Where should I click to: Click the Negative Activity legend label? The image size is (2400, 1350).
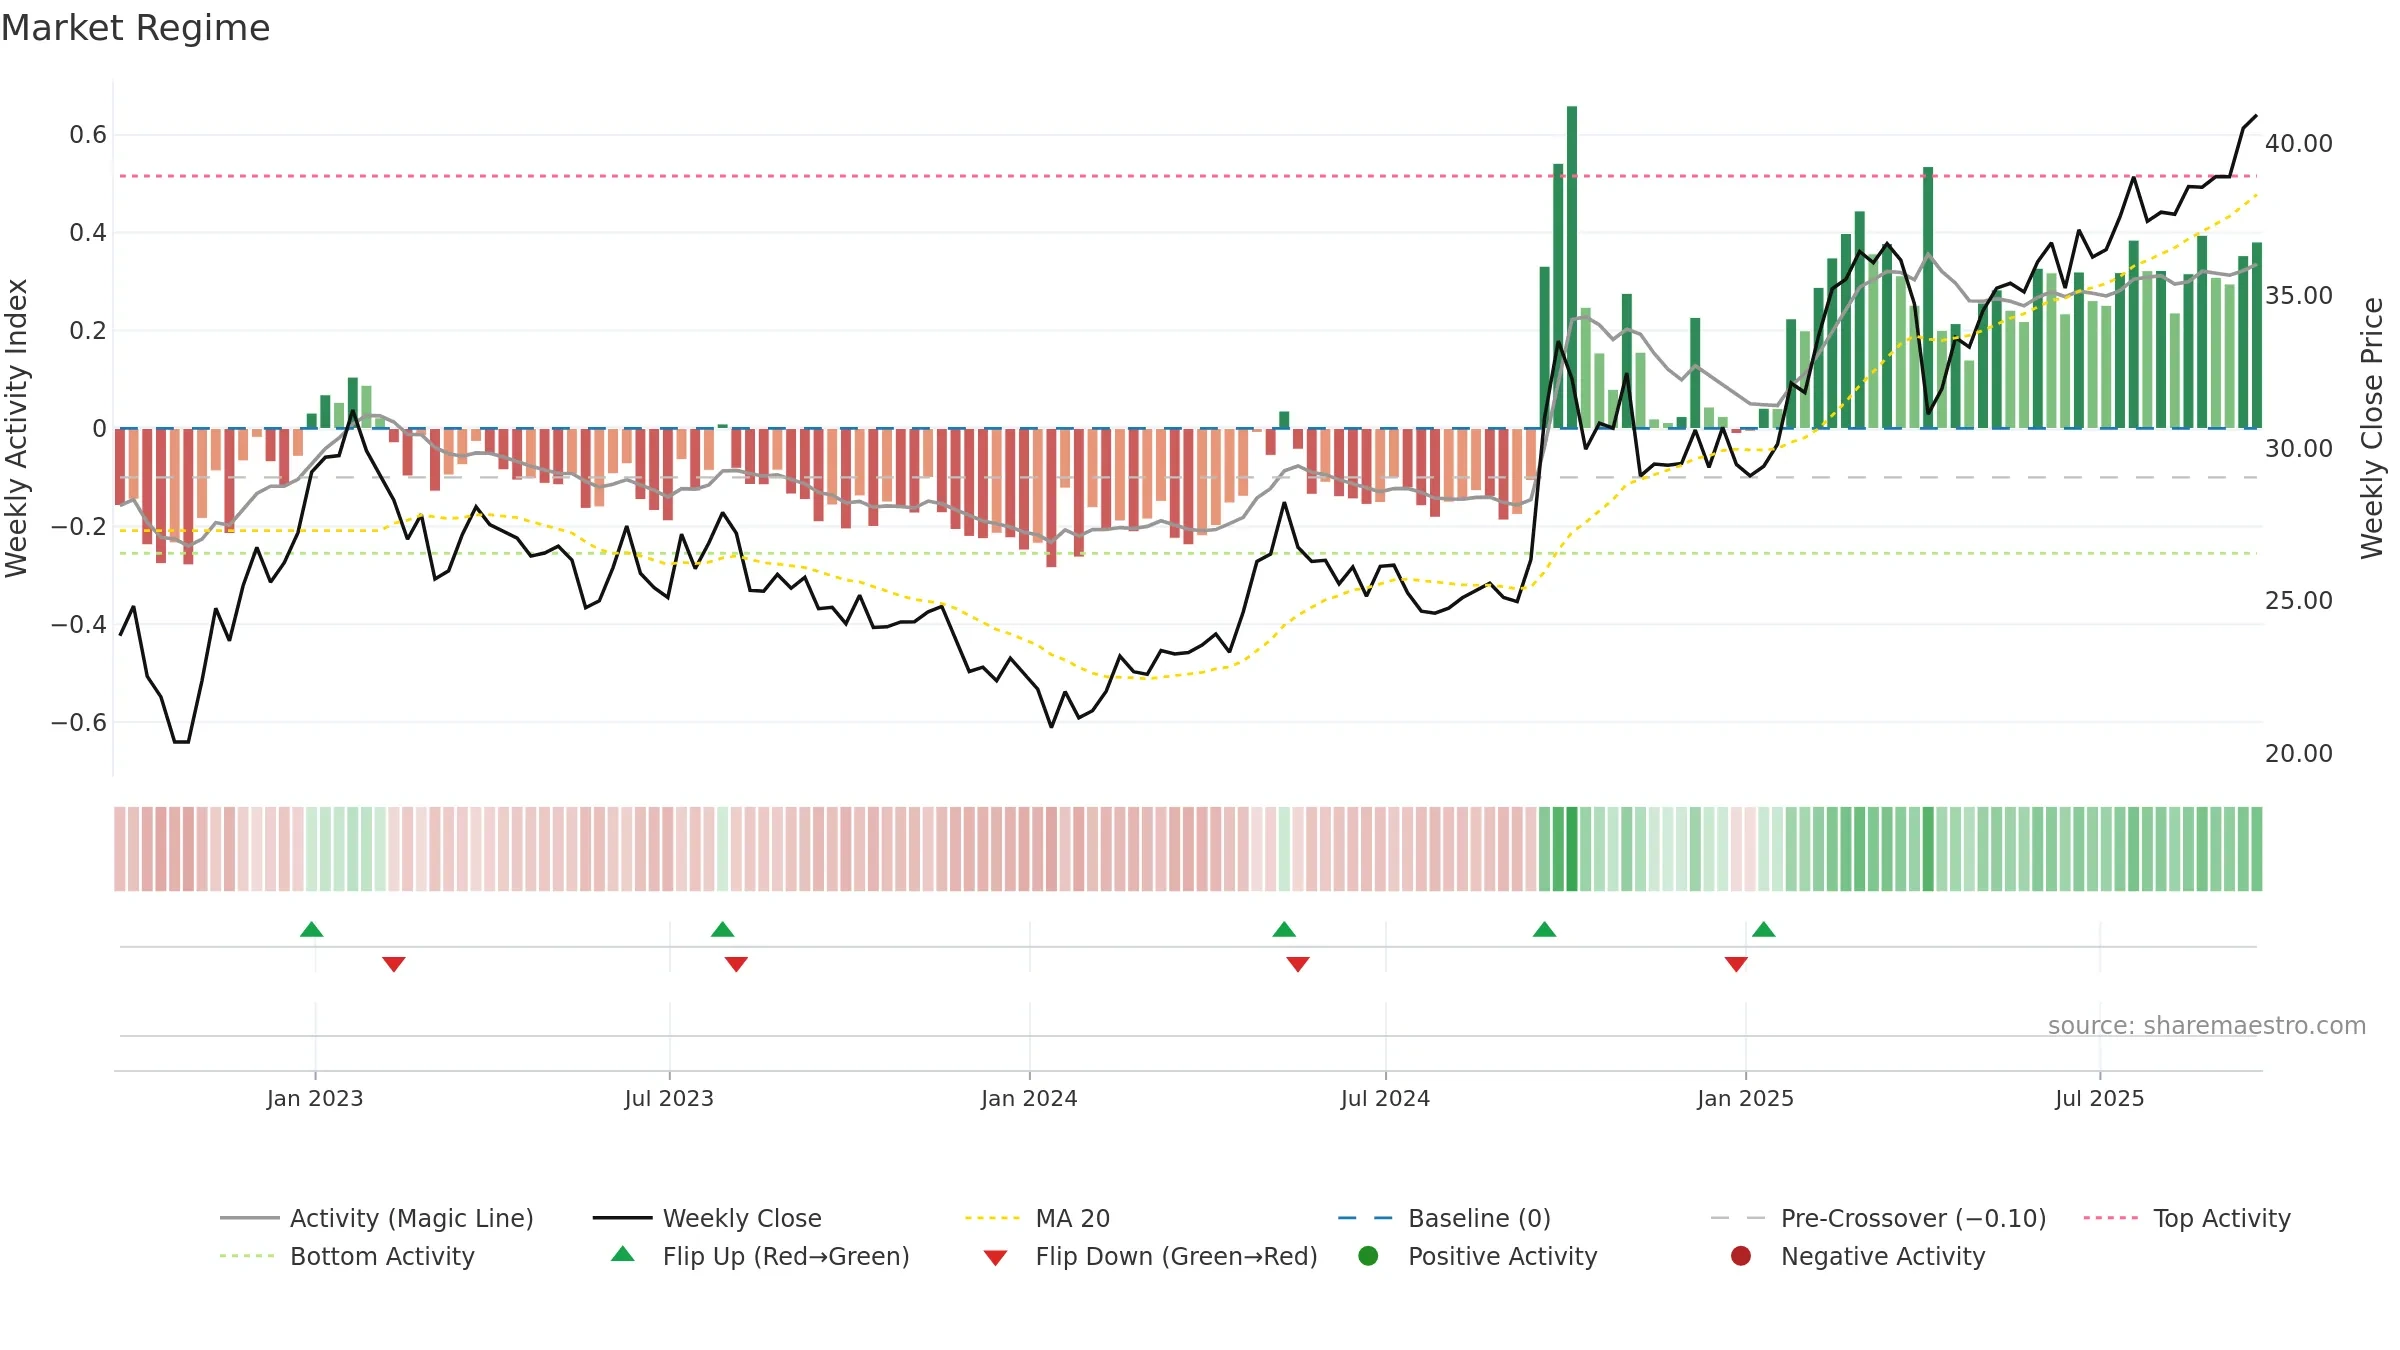point(1883,1256)
